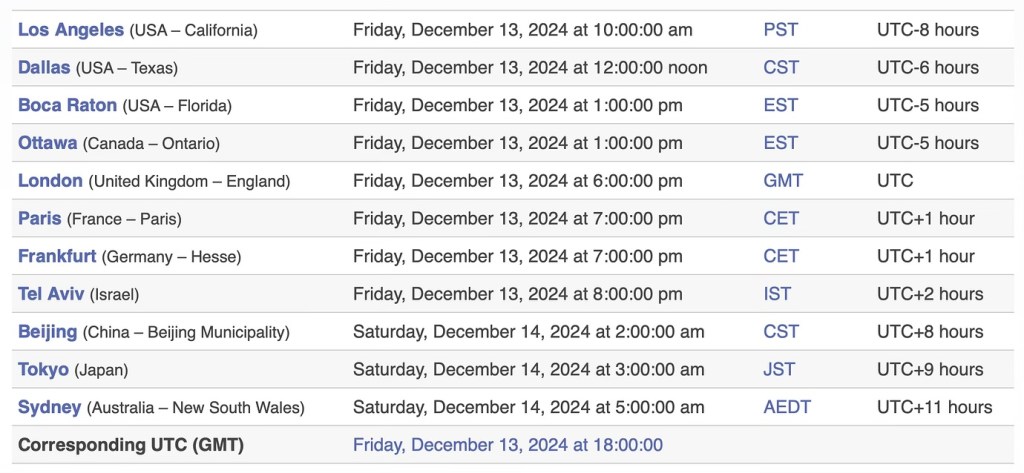Open the Frankfurt city link
The width and height of the screenshot is (1024, 473).
click(x=57, y=256)
